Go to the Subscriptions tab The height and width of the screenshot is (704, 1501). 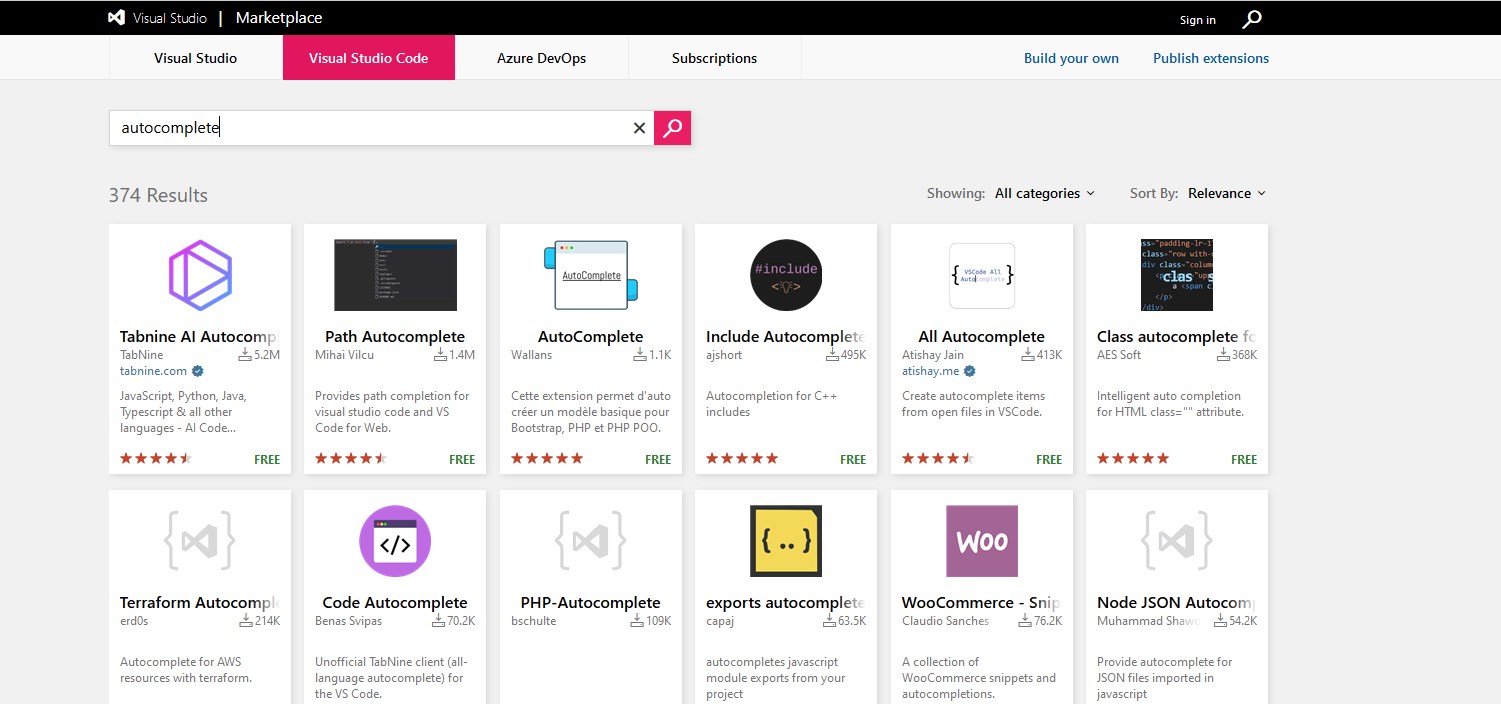[x=715, y=58]
